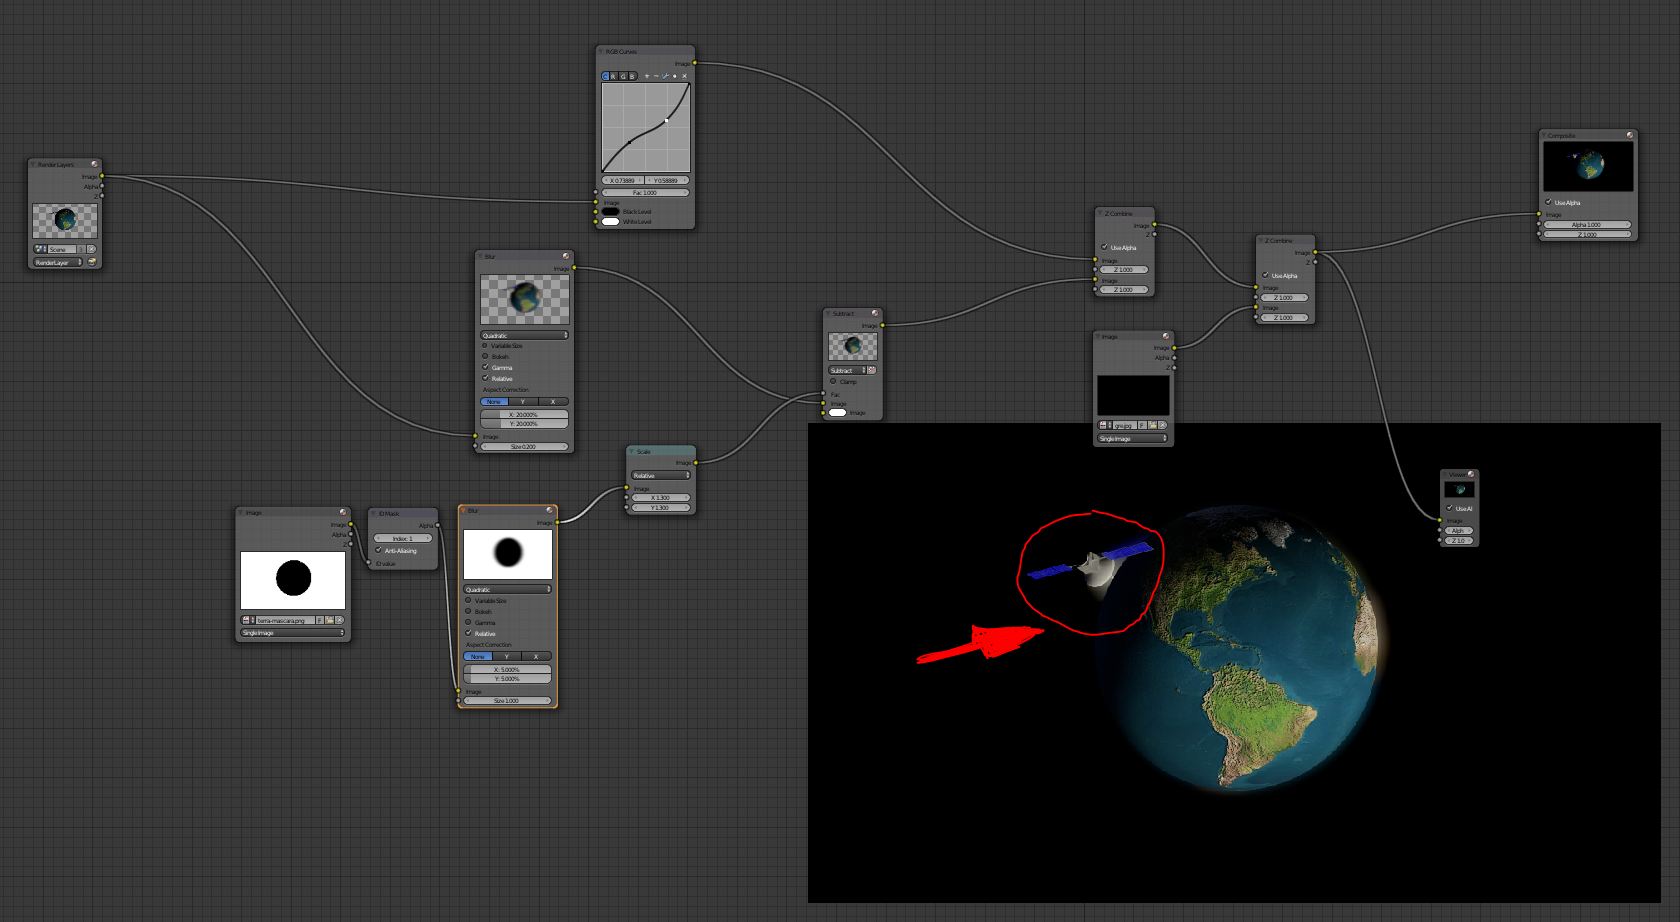The width and height of the screenshot is (1680, 922).
Task: Open the RGB Curves wrench tools menu
Action: click(664, 76)
